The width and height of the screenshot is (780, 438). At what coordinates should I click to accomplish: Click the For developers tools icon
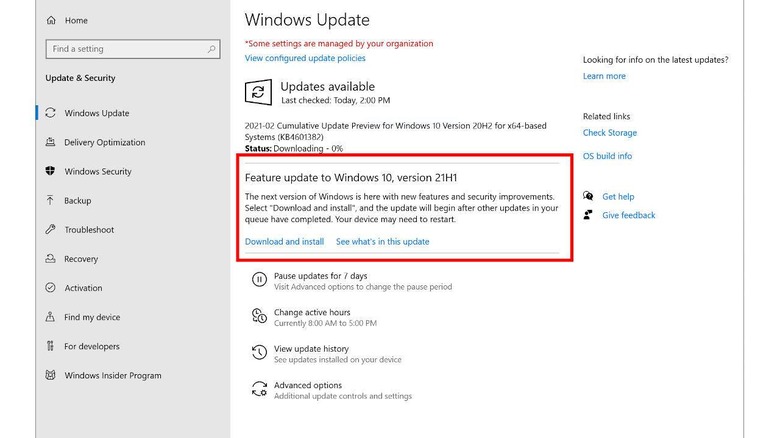(50, 346)
